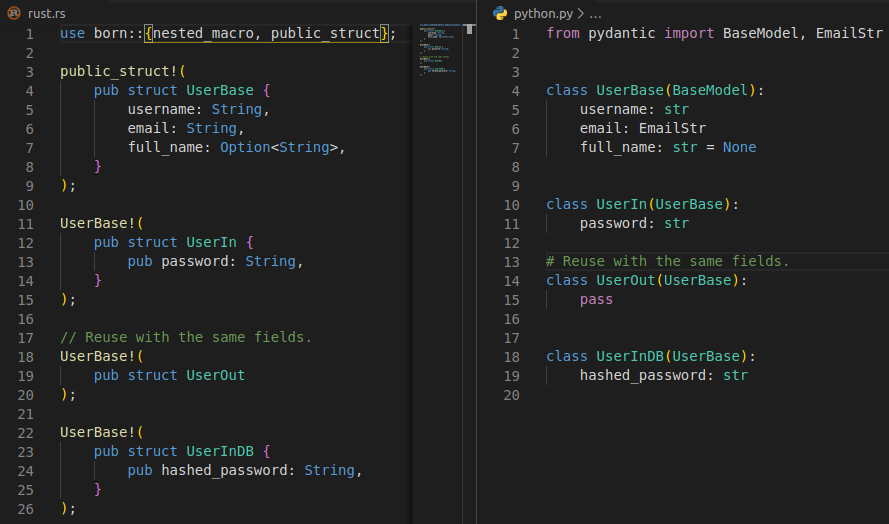Click 'password: str' on python line 11
The height and width of the screenshot is (524, 889).
[634, 223]
